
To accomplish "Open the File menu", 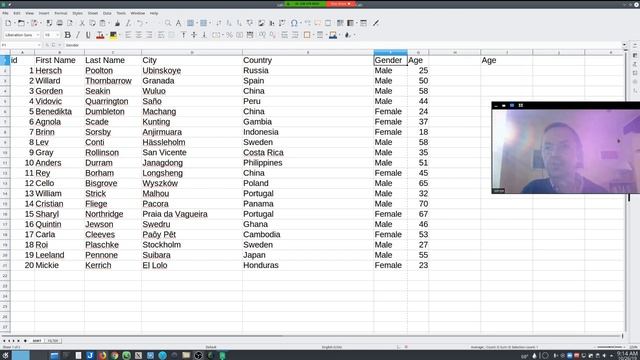I will 5,13.
